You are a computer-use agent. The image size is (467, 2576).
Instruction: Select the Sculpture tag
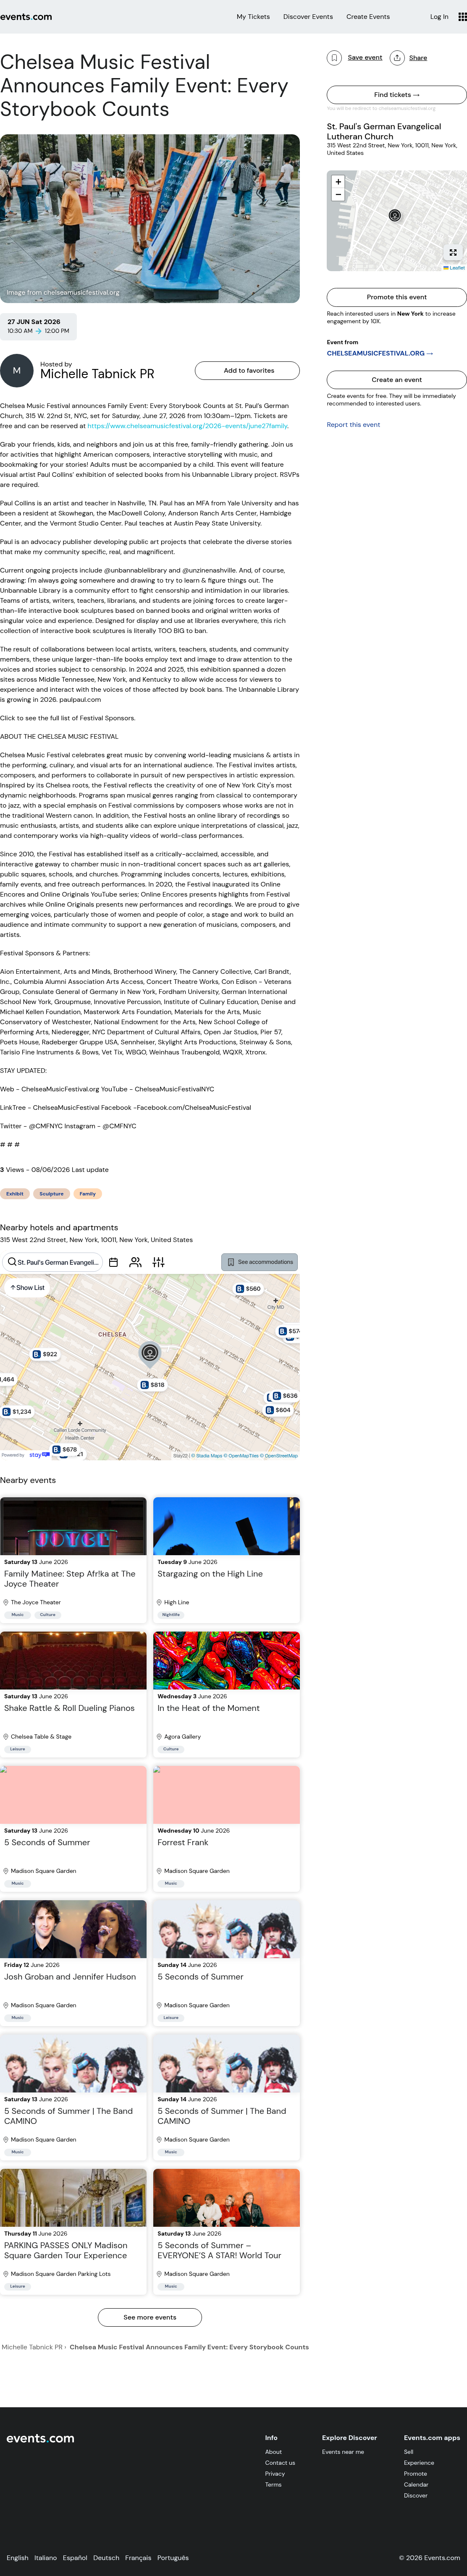click(x=51, y=1194)
